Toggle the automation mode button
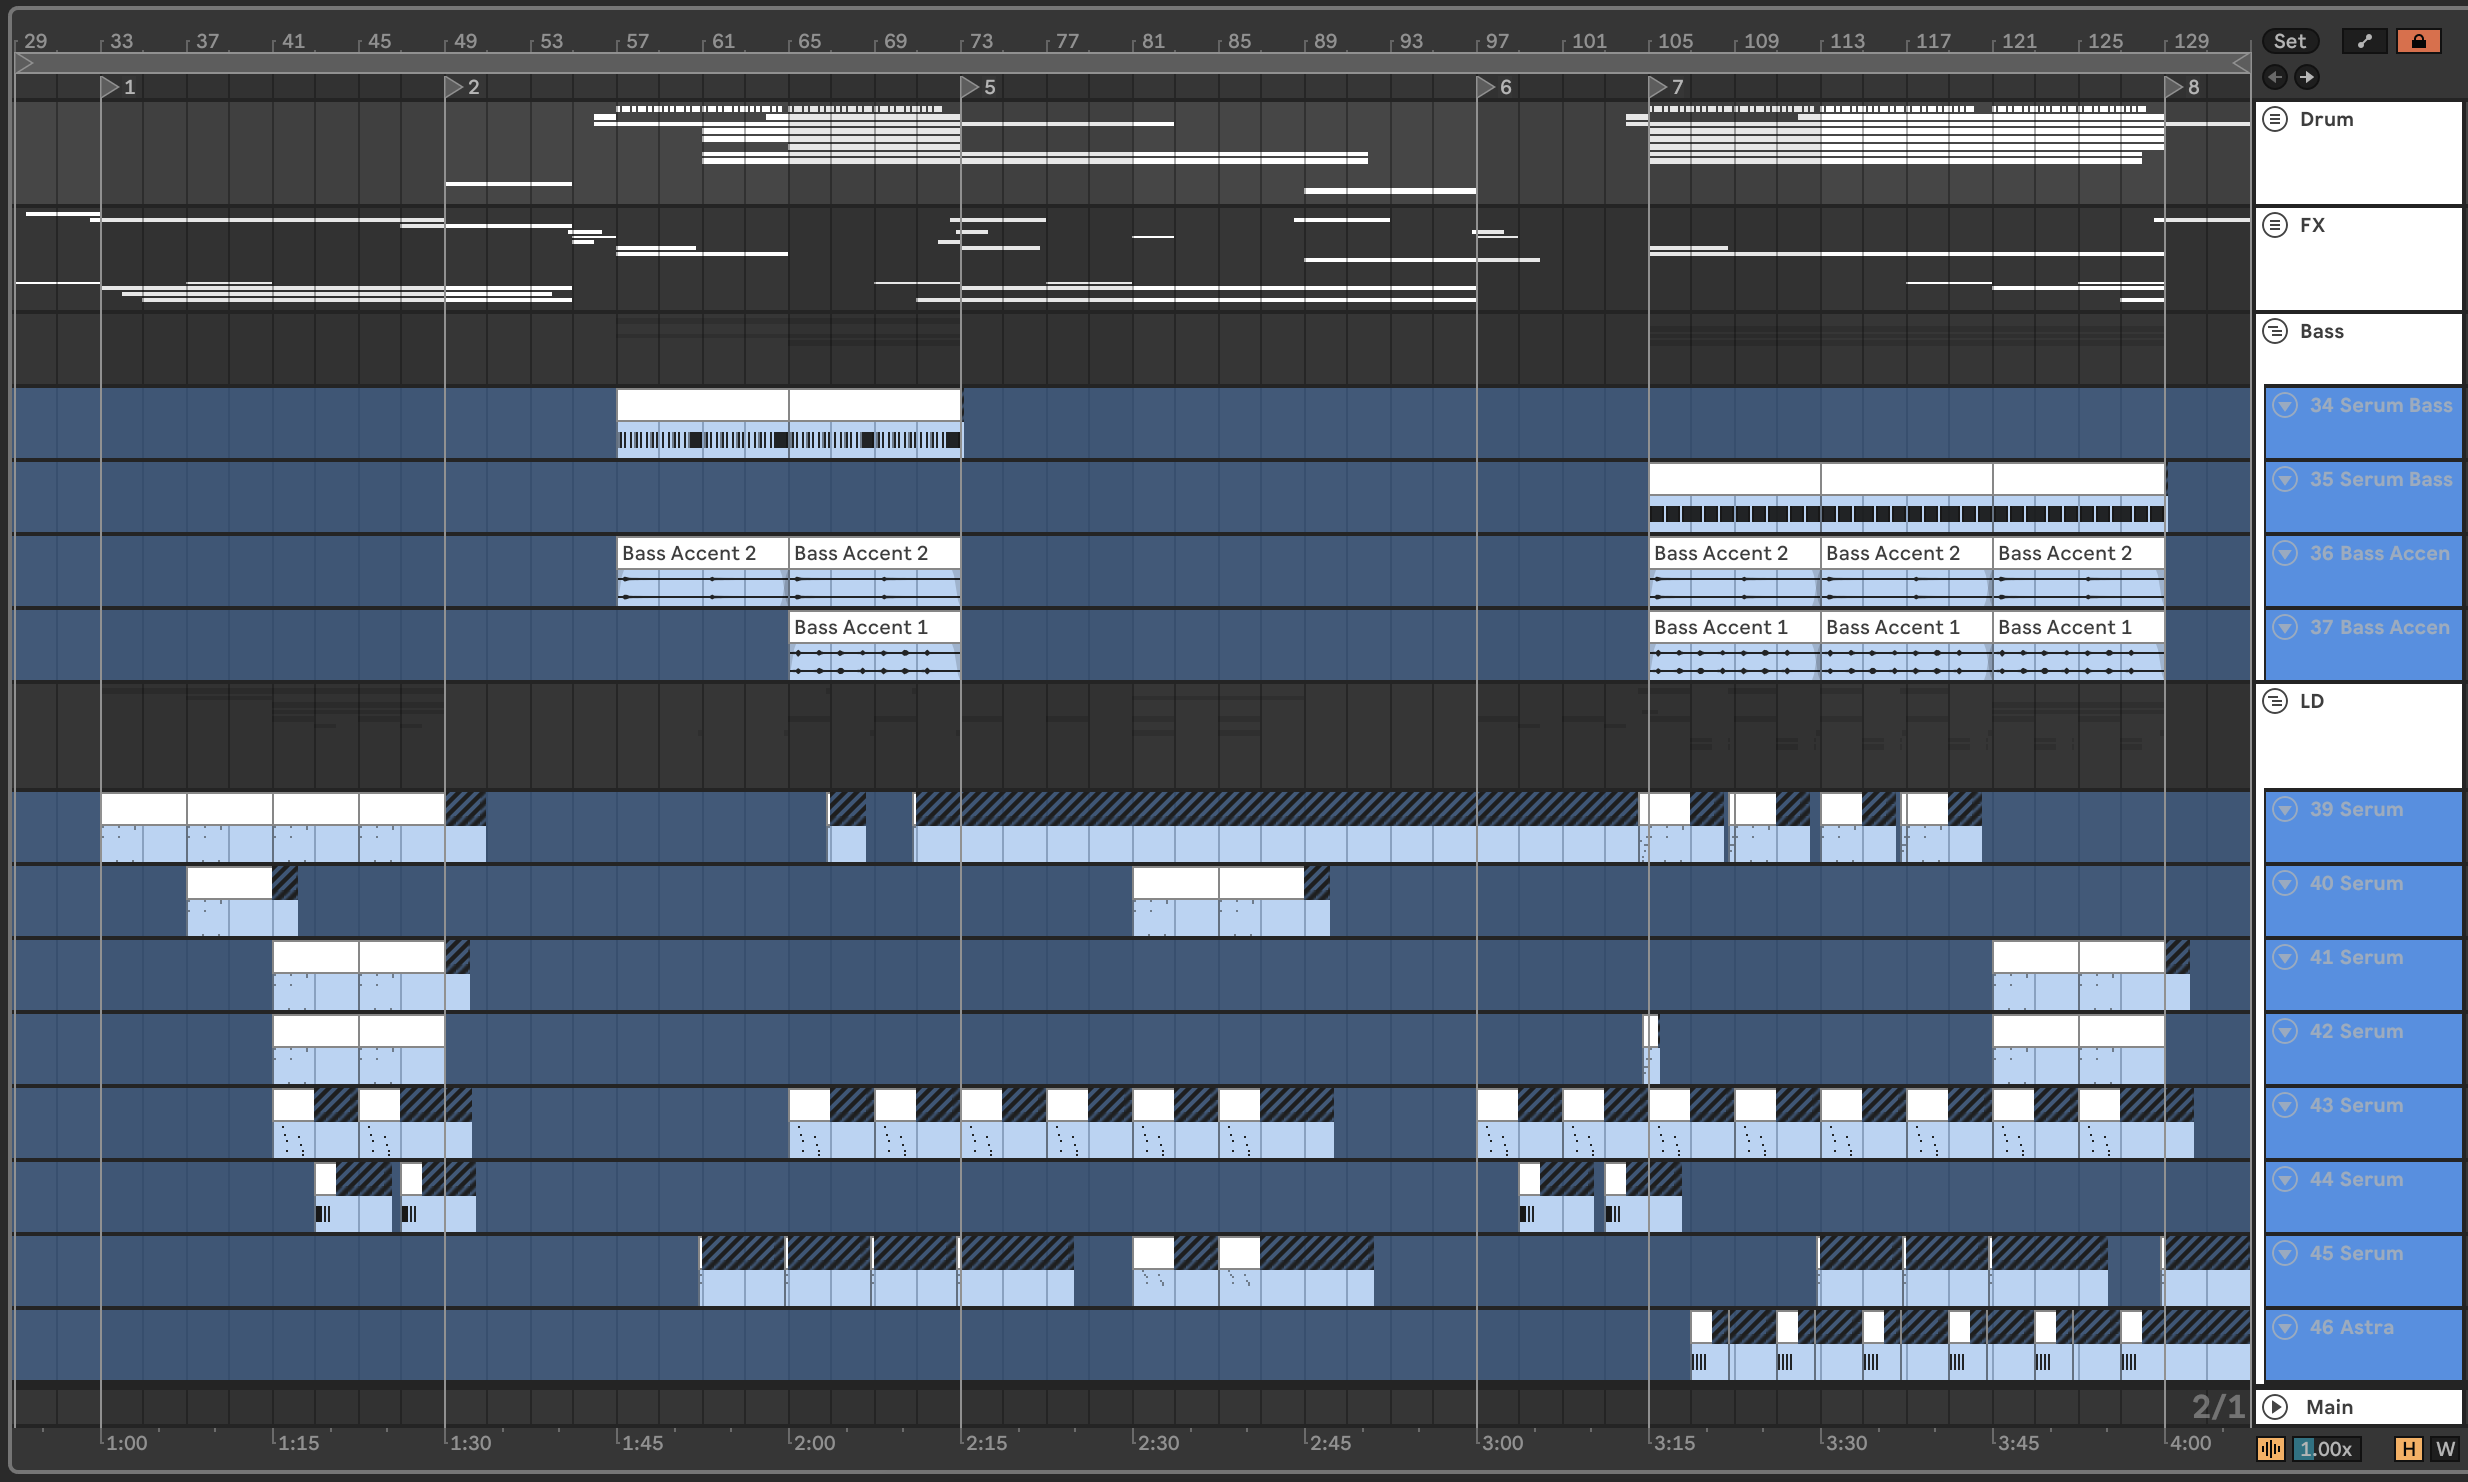Viewport: 2468px width, 1482px height. [x=2364, y=41]
